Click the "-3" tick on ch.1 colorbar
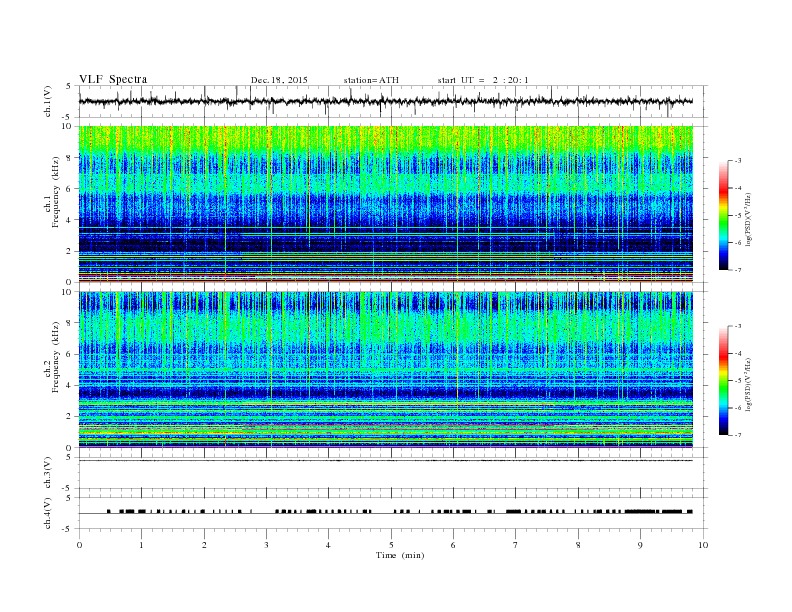792x612 pixels. click(x=738, y=161)
